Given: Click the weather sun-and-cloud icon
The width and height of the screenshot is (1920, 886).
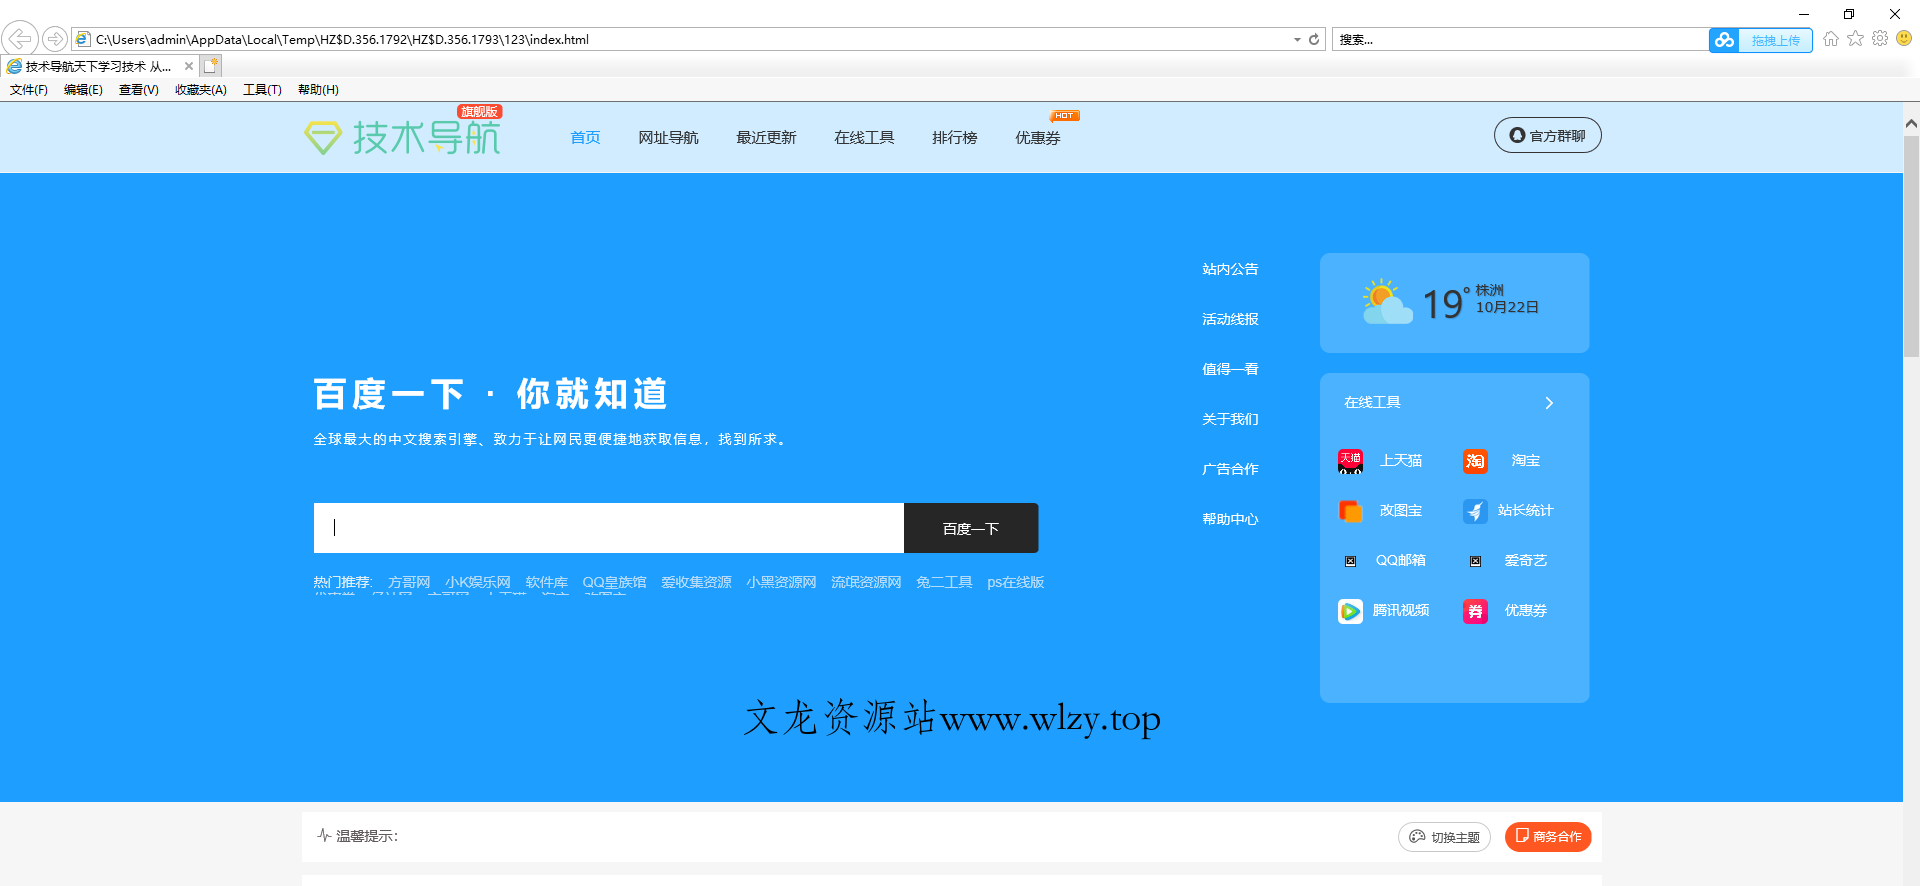Looking at the screenshot, I should click(x=1387, y=301).
